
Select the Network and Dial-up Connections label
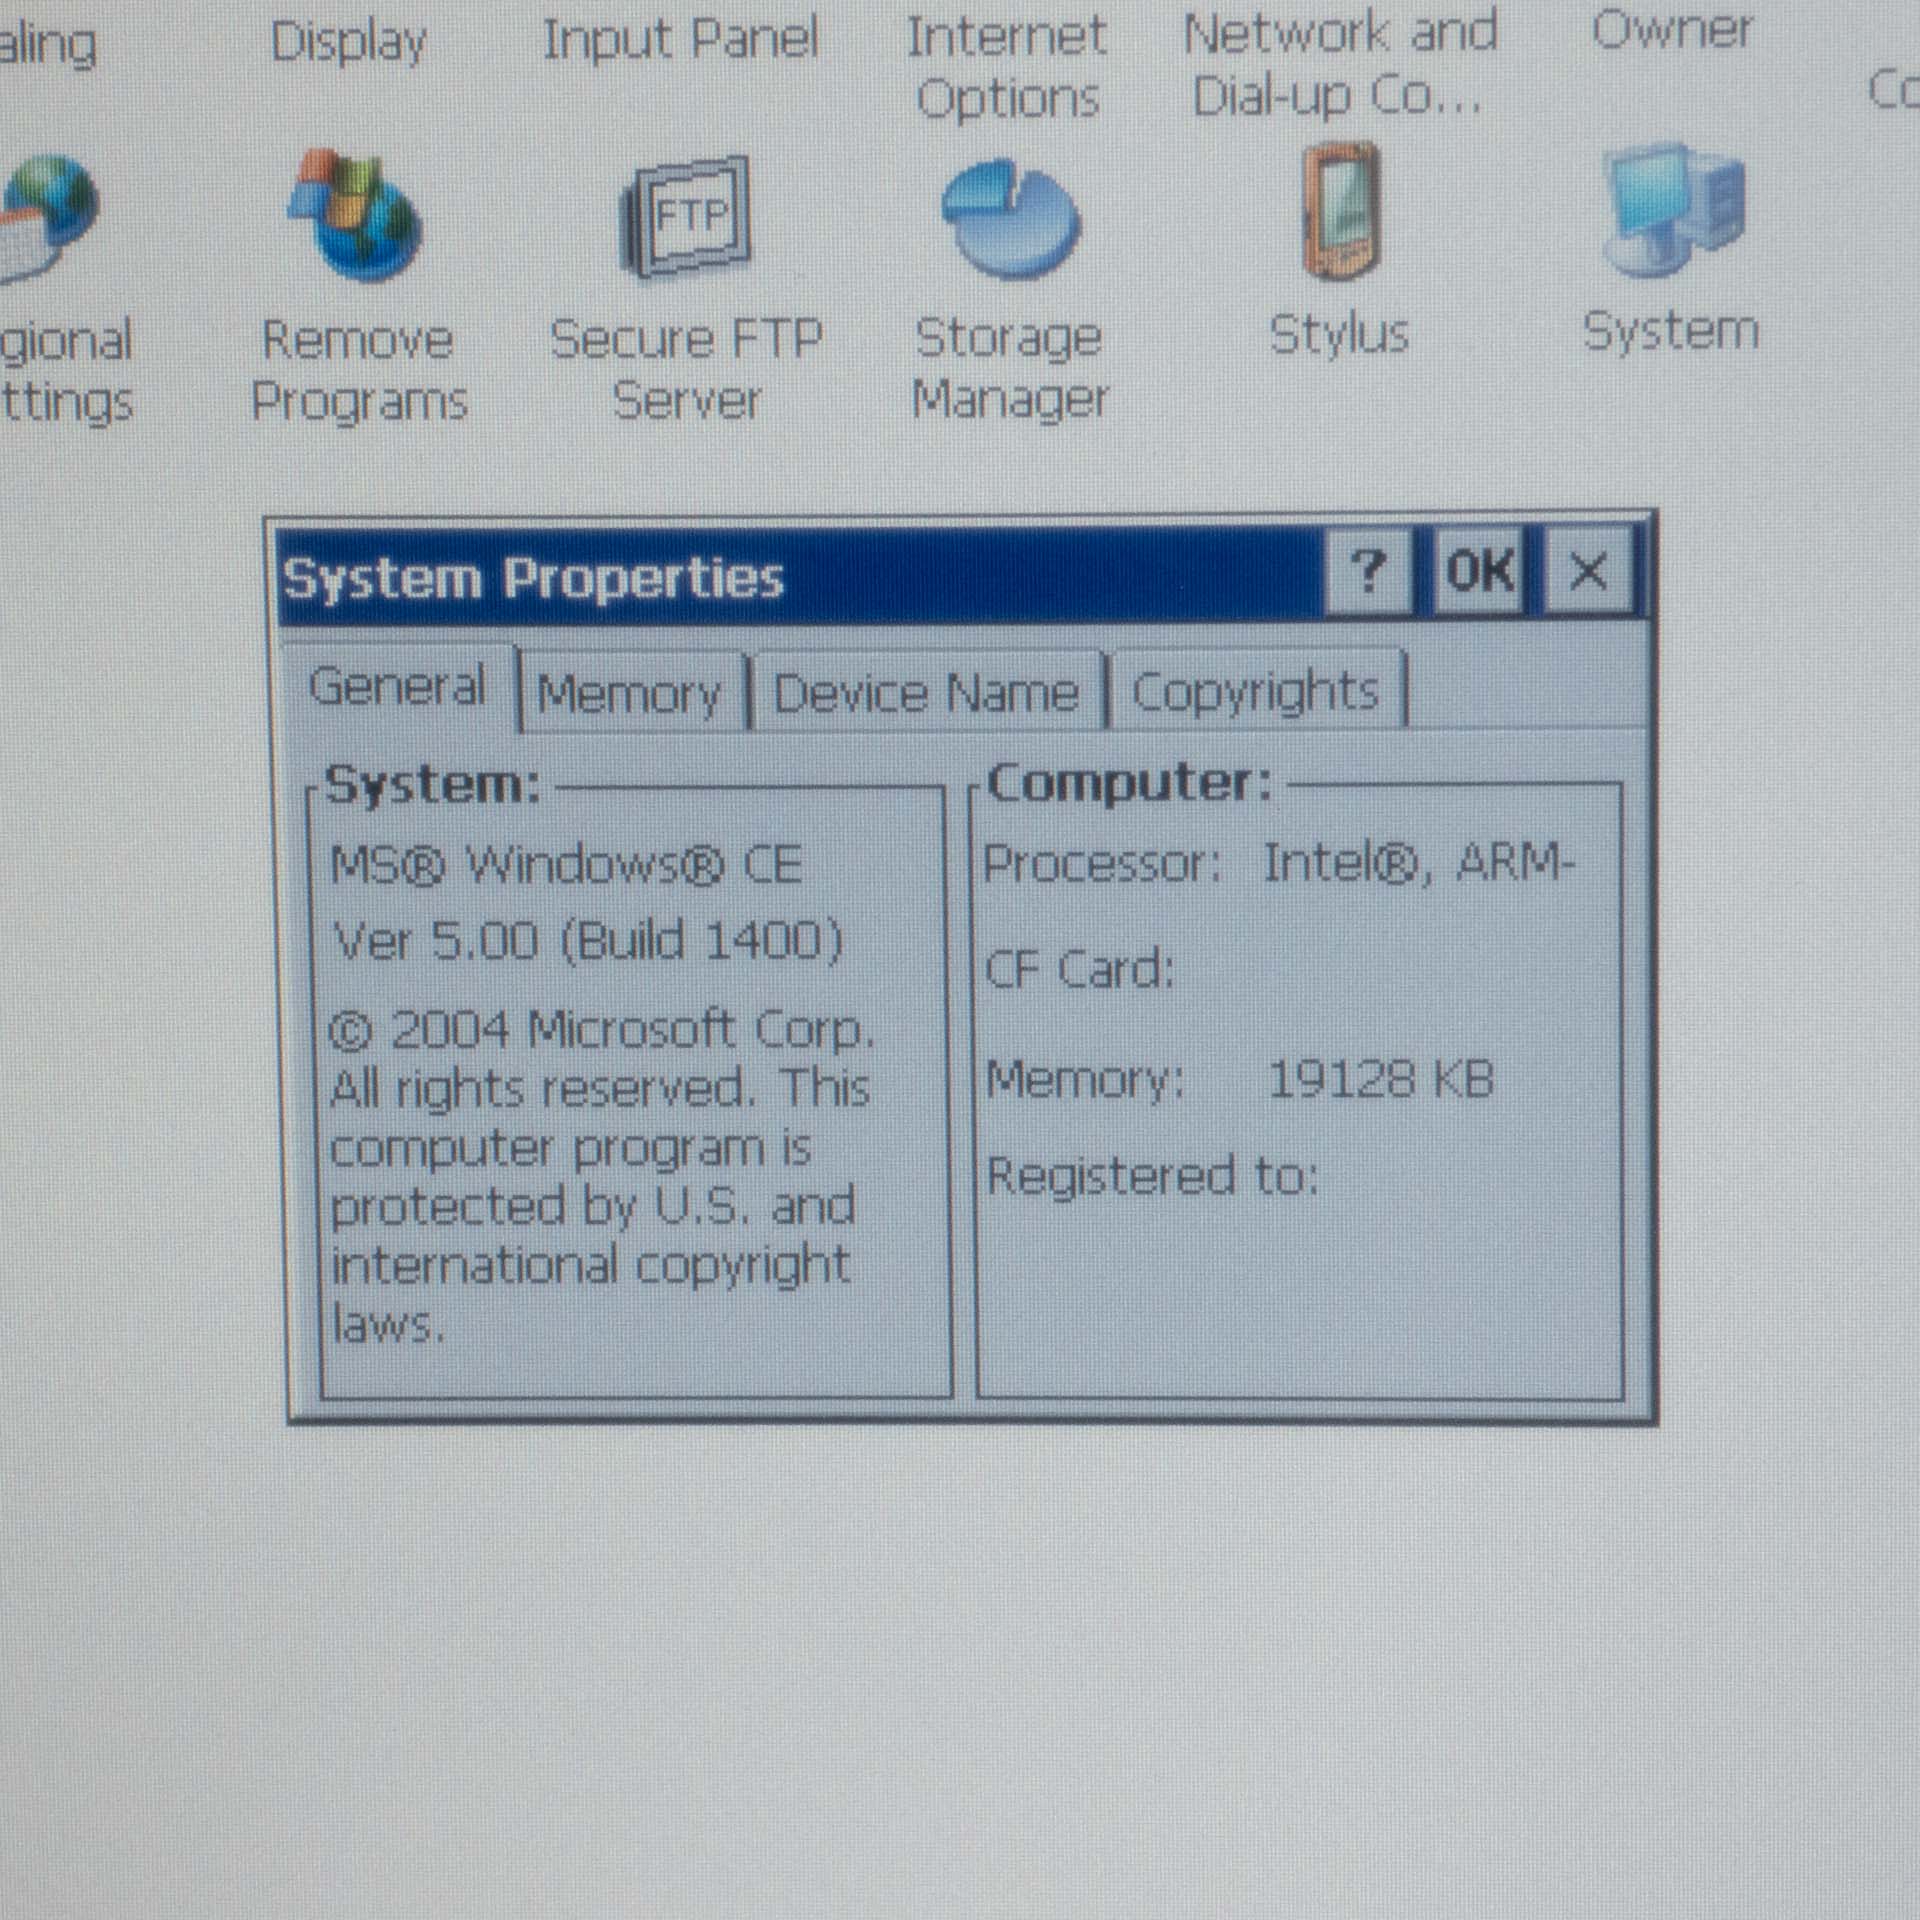click(x=1340, y=64)
